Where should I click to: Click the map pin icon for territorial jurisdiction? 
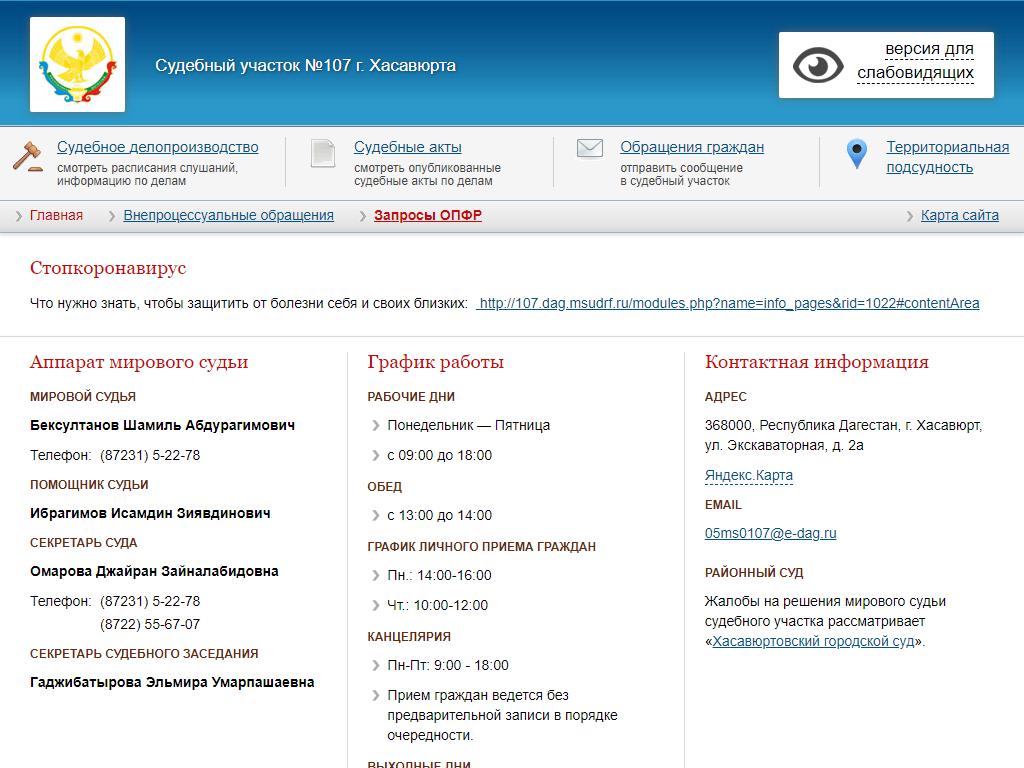856,154
